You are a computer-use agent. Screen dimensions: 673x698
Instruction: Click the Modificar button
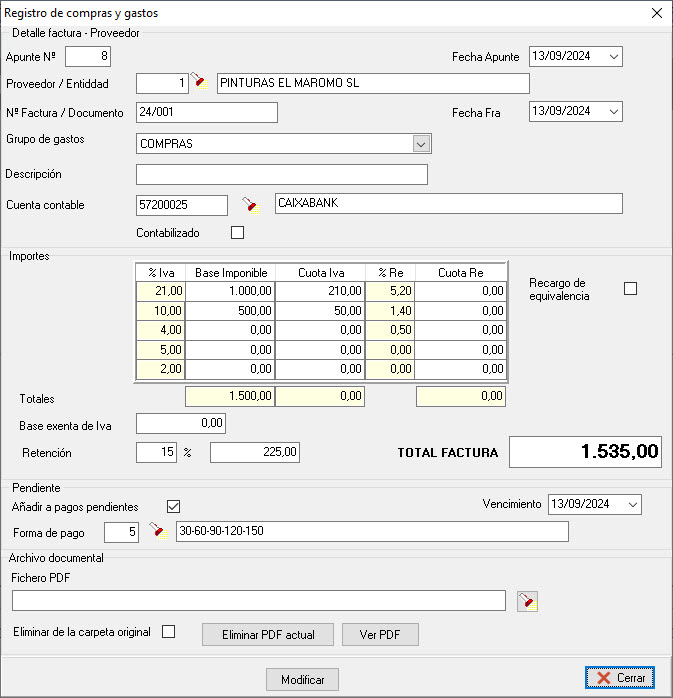click(302, 679)
